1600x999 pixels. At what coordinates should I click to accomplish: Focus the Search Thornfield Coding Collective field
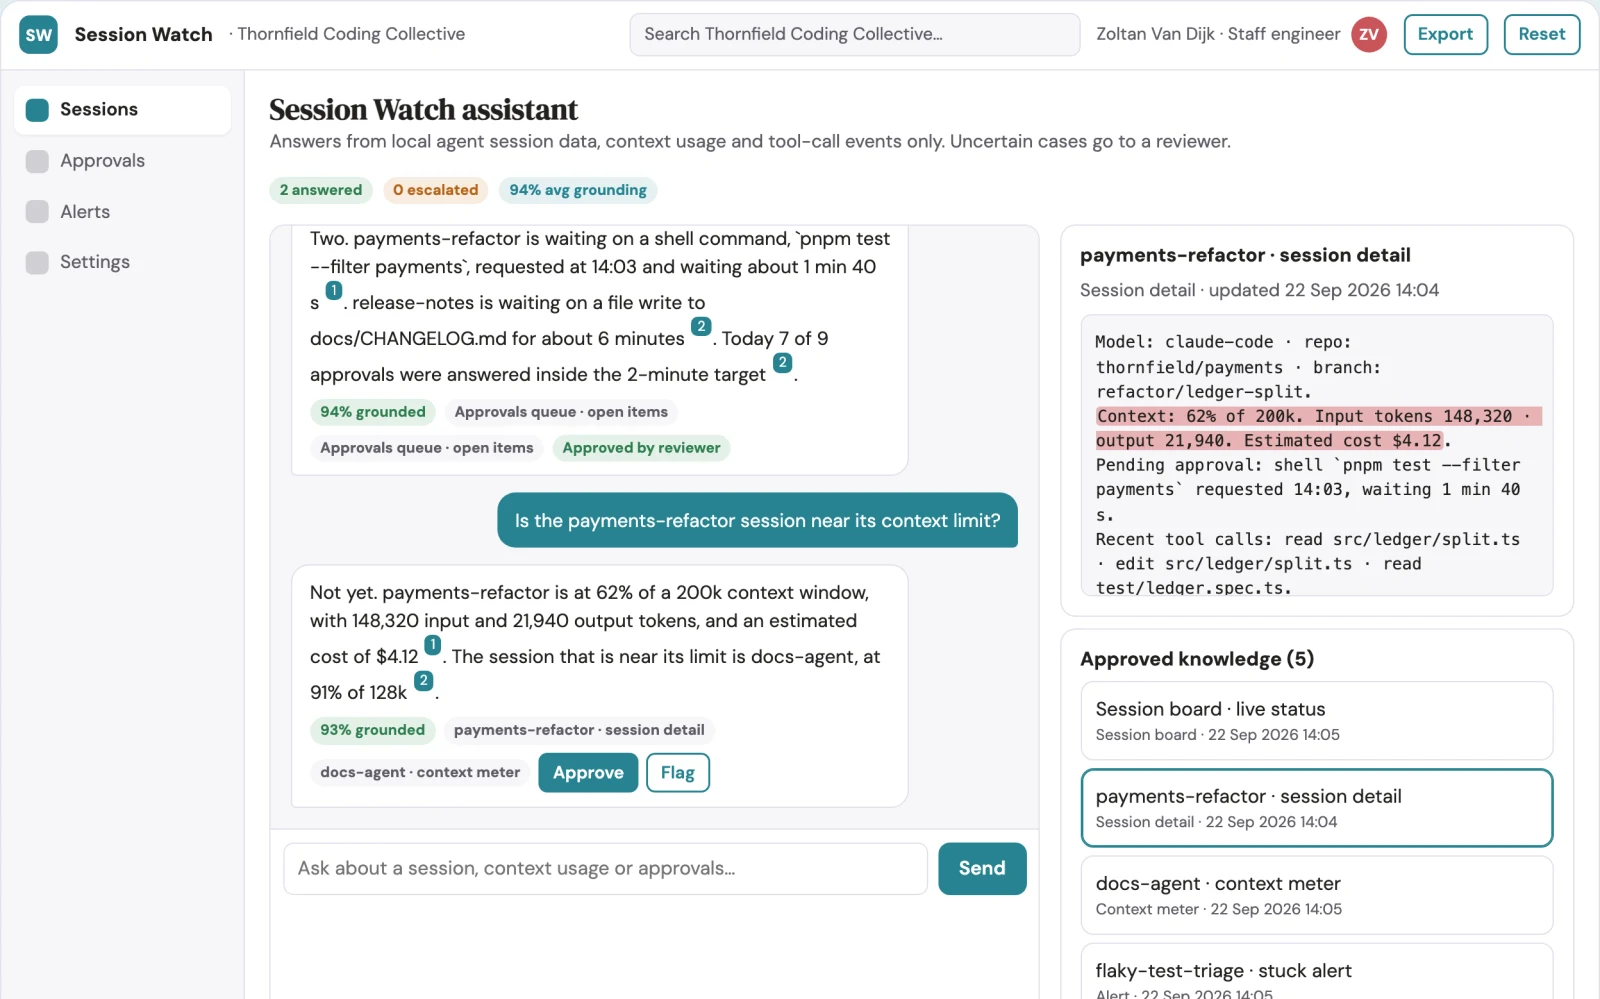click(x=854, y=34)
